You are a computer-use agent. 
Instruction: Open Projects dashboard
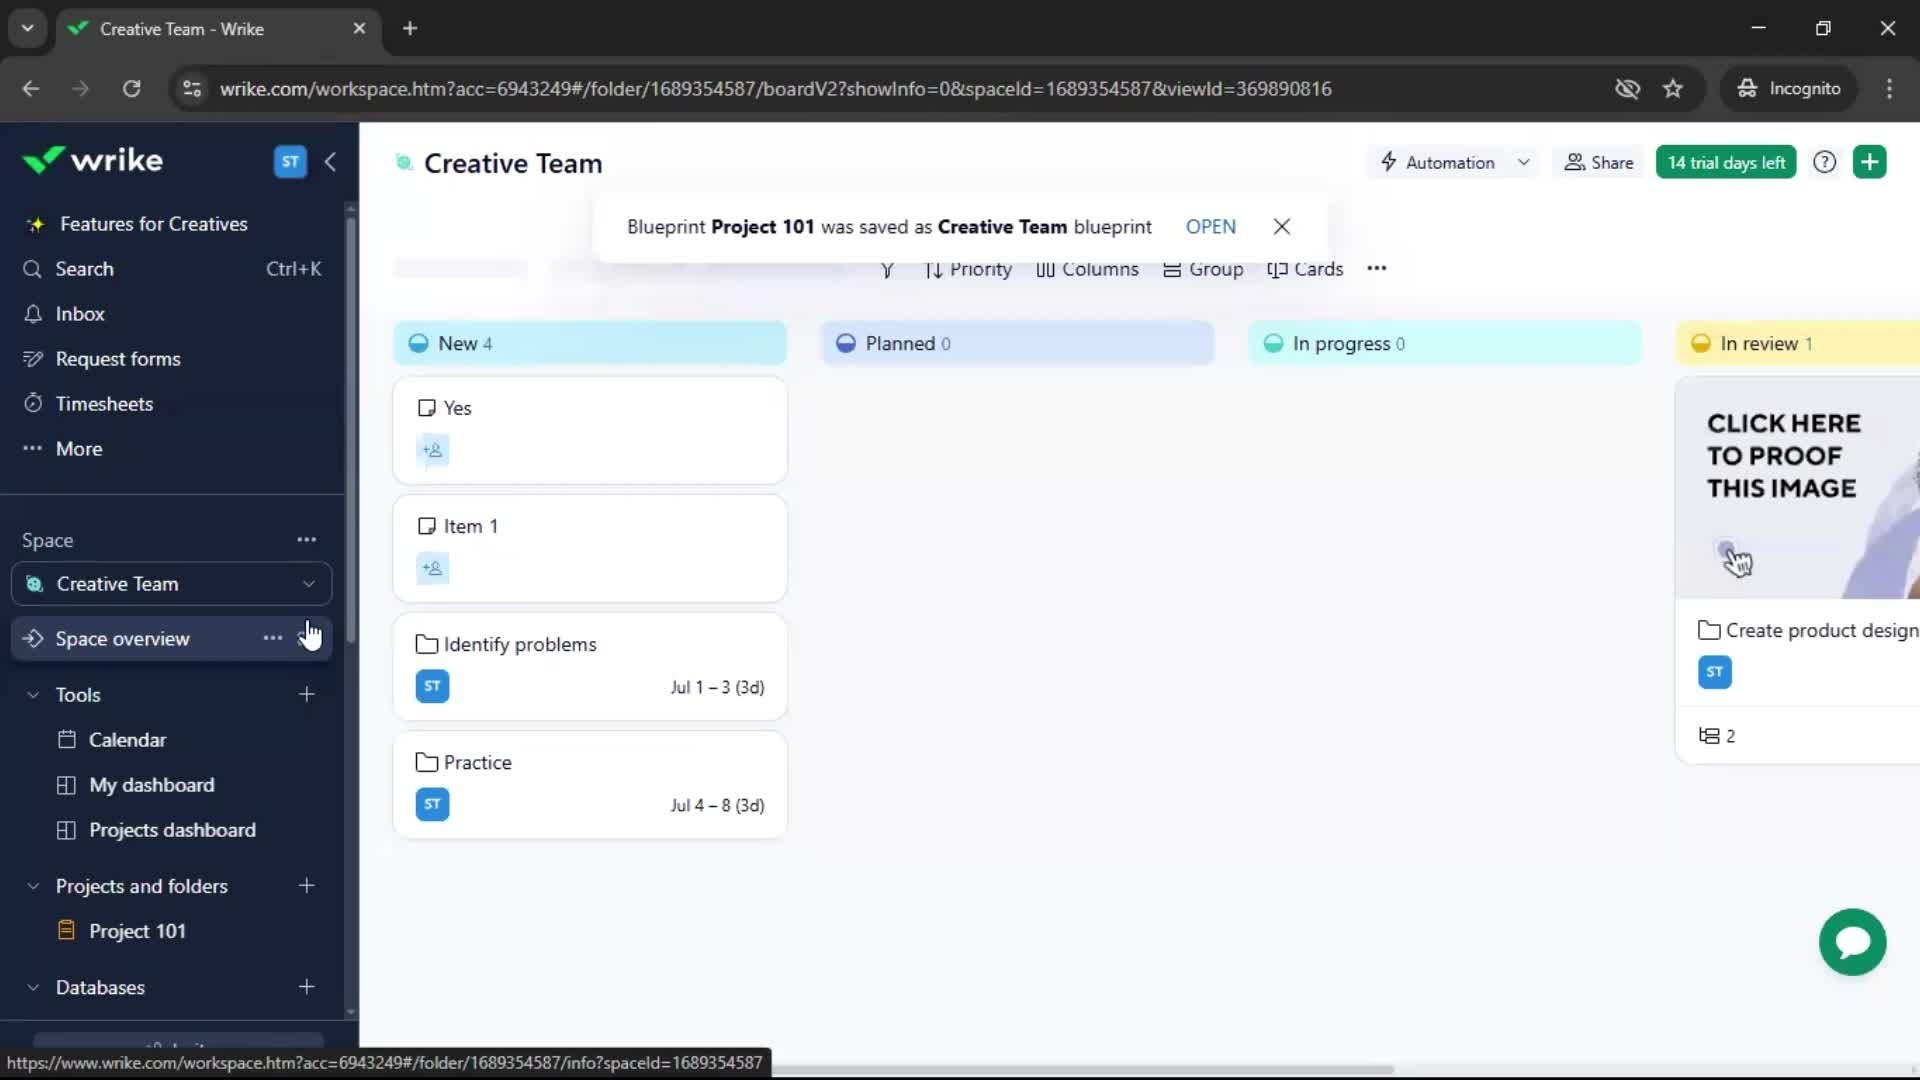pos(172,830)
